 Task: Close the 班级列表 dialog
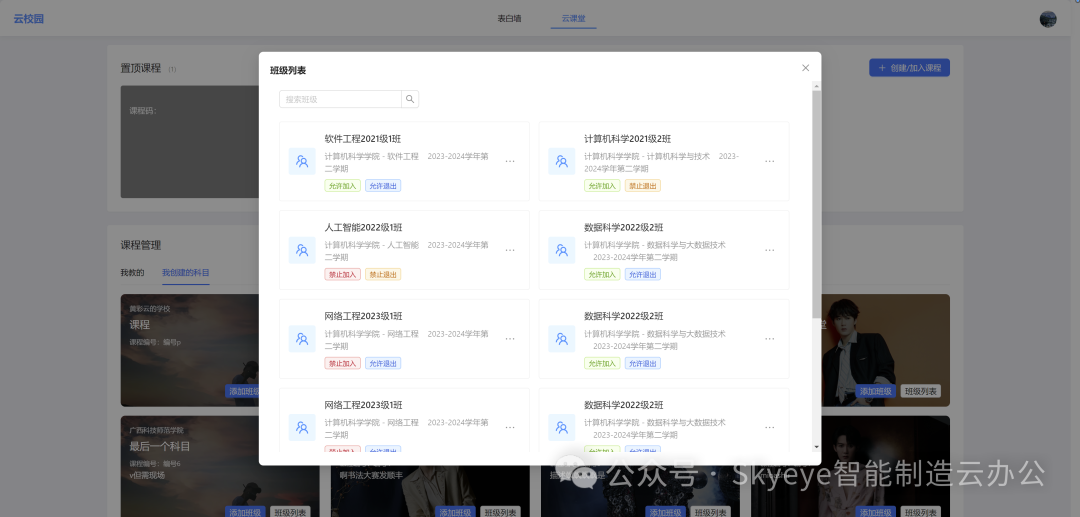point(805,67)
